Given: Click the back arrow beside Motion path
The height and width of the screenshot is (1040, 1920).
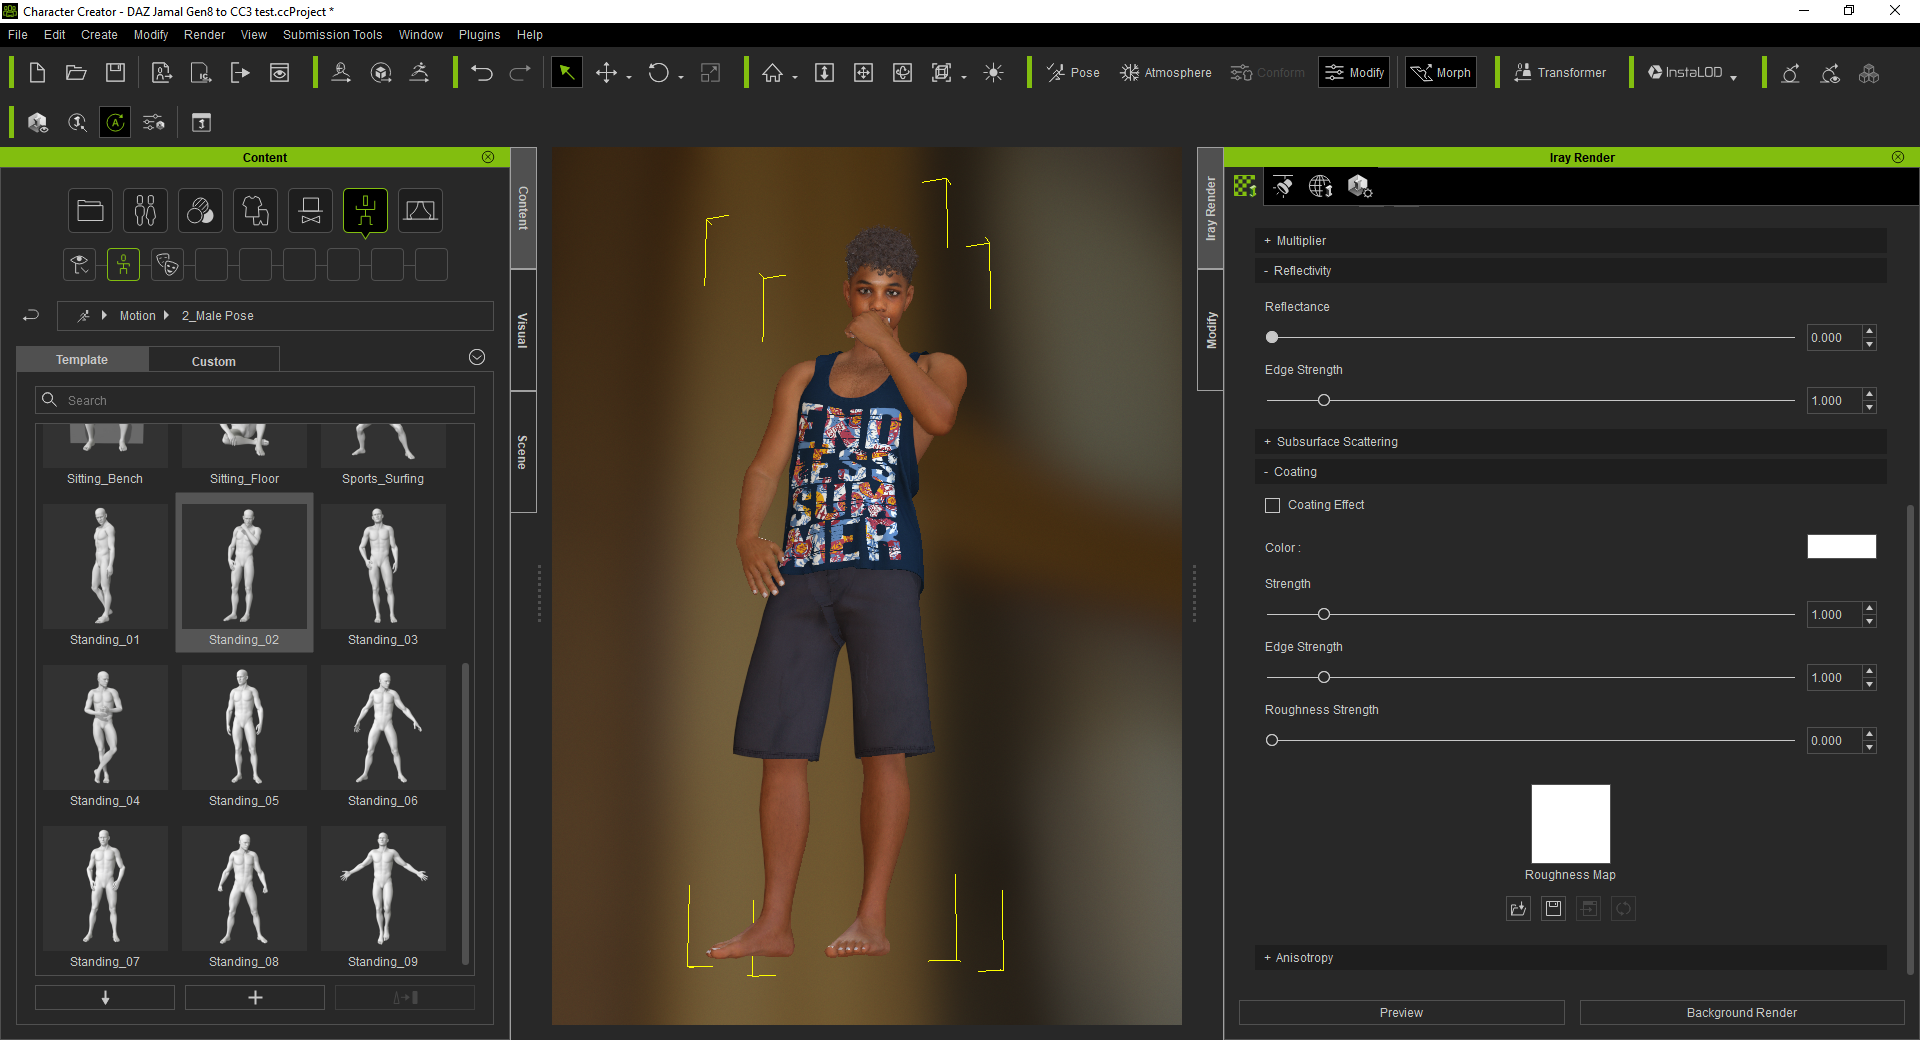Looking at the screenshot, I should point(31,315).
